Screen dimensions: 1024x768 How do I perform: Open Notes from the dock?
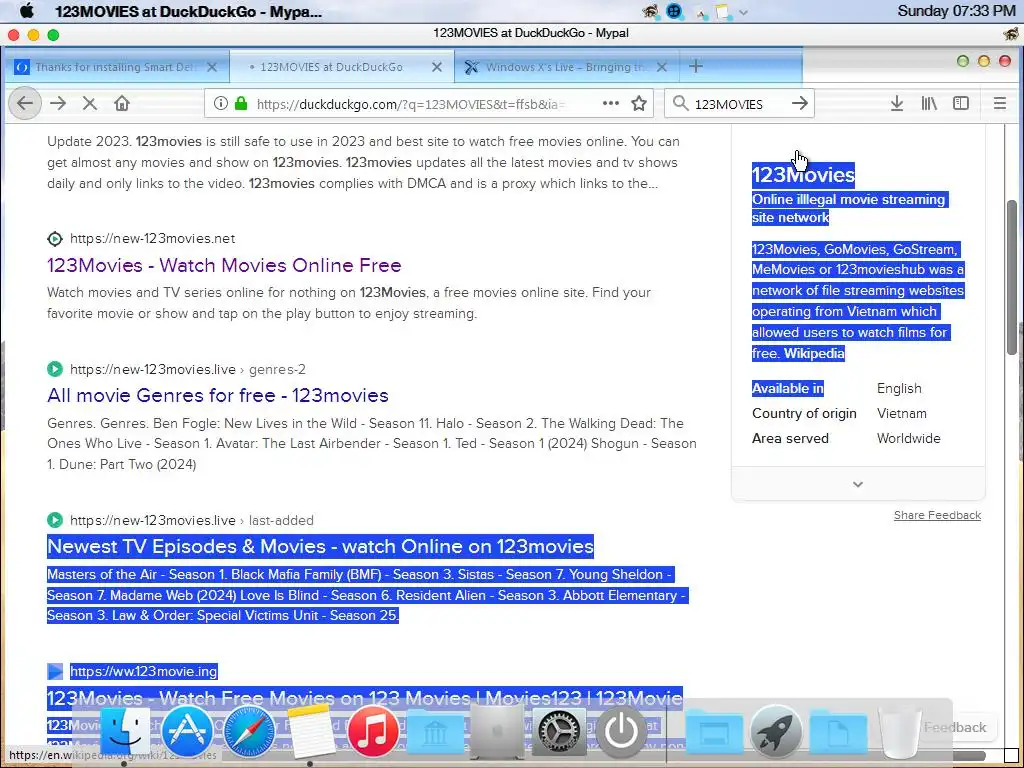tap(310, 731)
